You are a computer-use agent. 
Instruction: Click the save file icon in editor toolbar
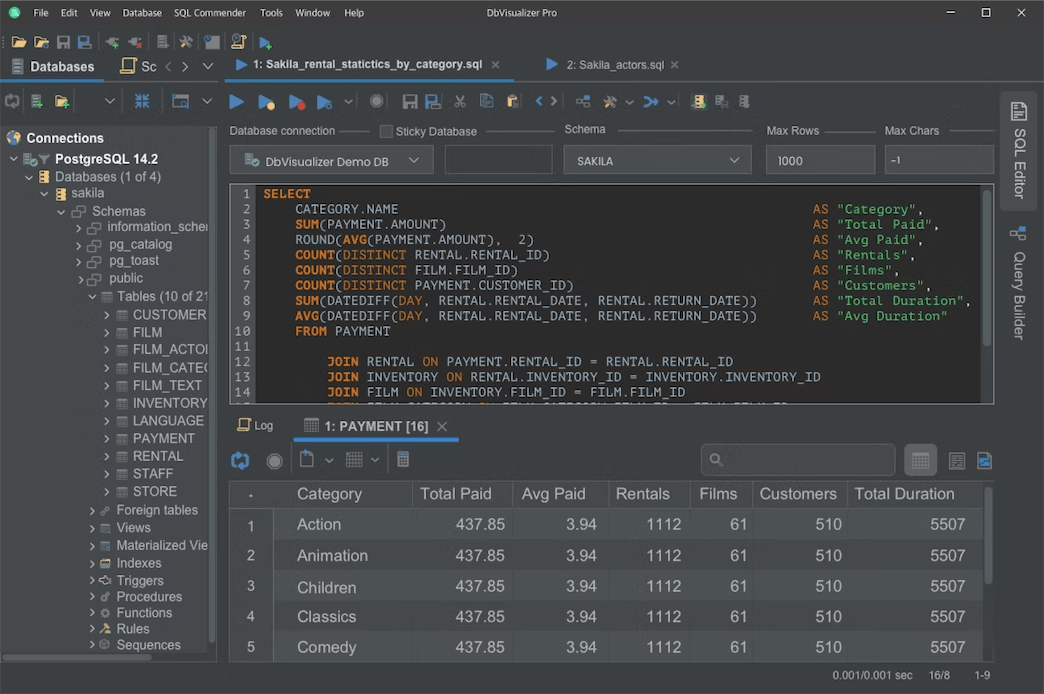pyautogui.click(x=409, y=101)
